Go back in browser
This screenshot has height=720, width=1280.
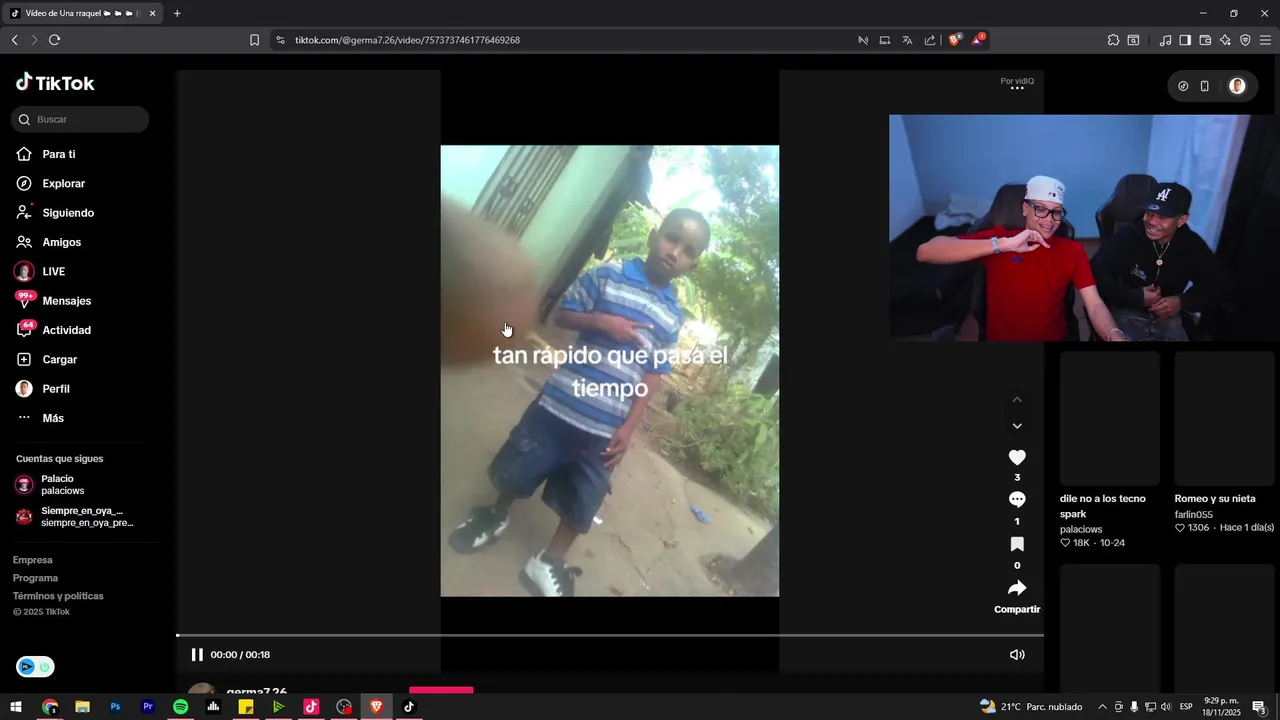point(14,40)
